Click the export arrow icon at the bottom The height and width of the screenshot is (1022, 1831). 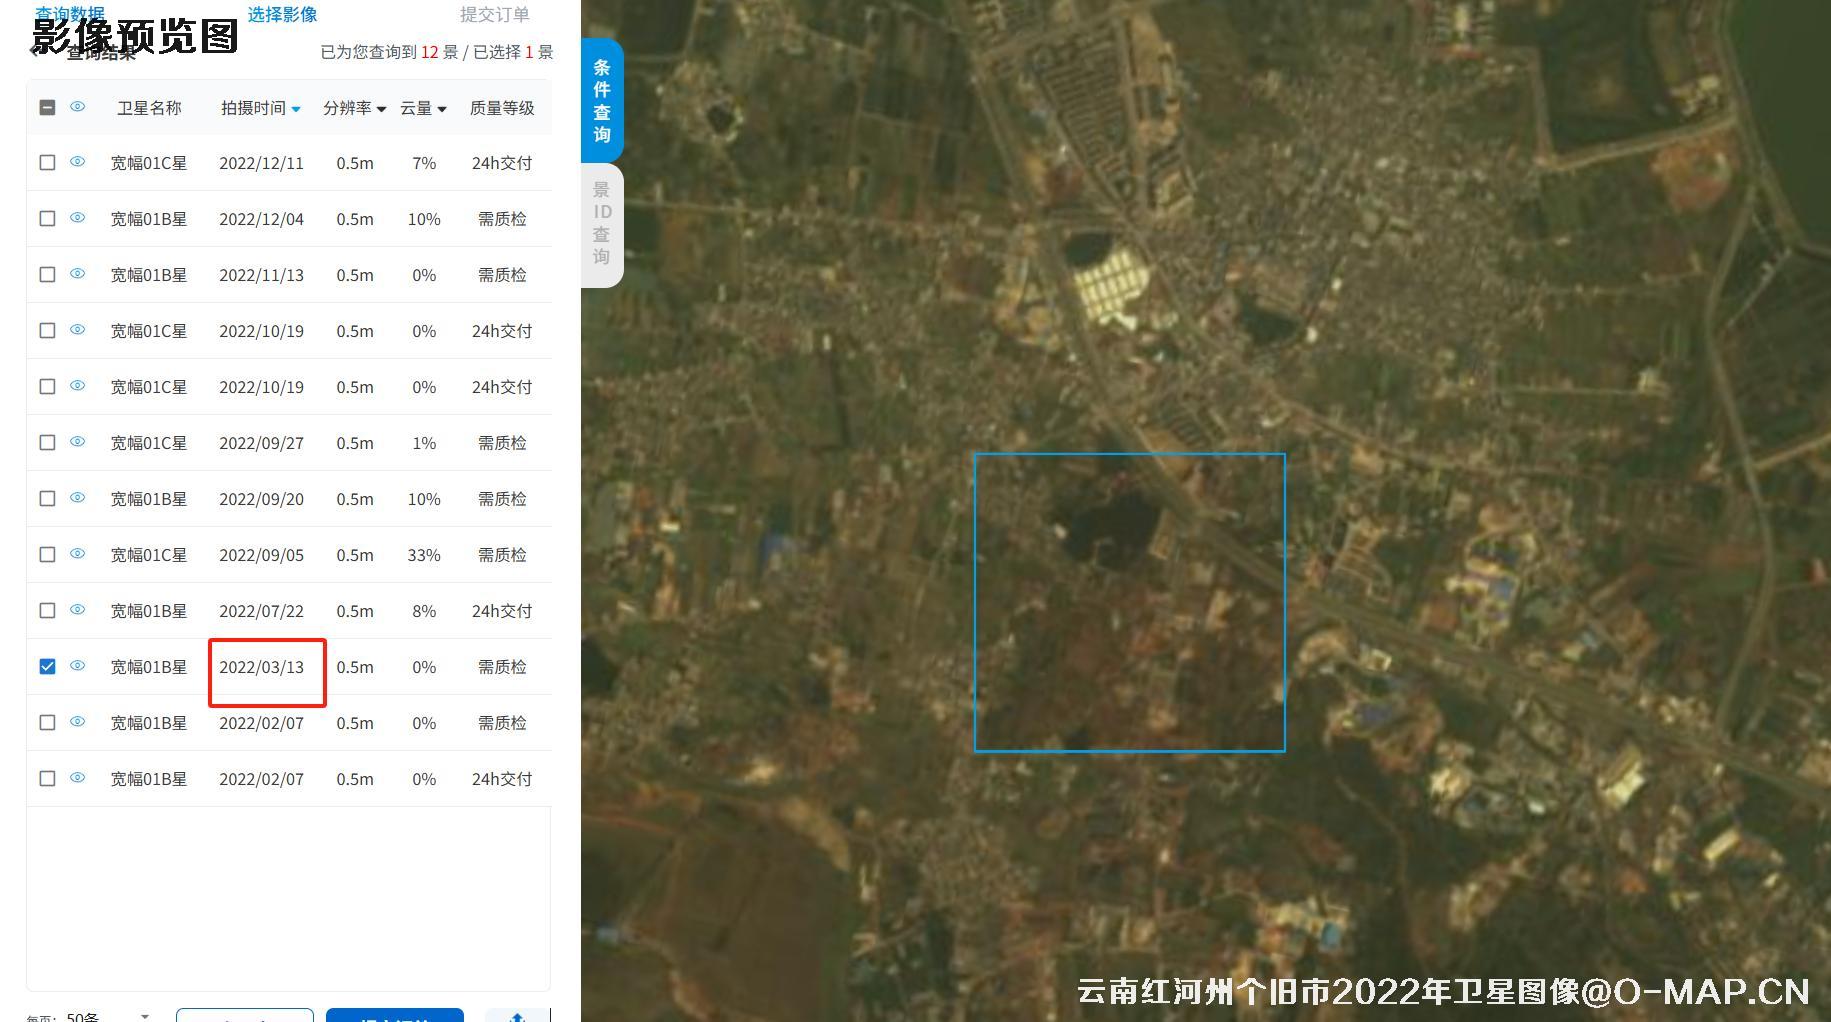point(517,1016)
